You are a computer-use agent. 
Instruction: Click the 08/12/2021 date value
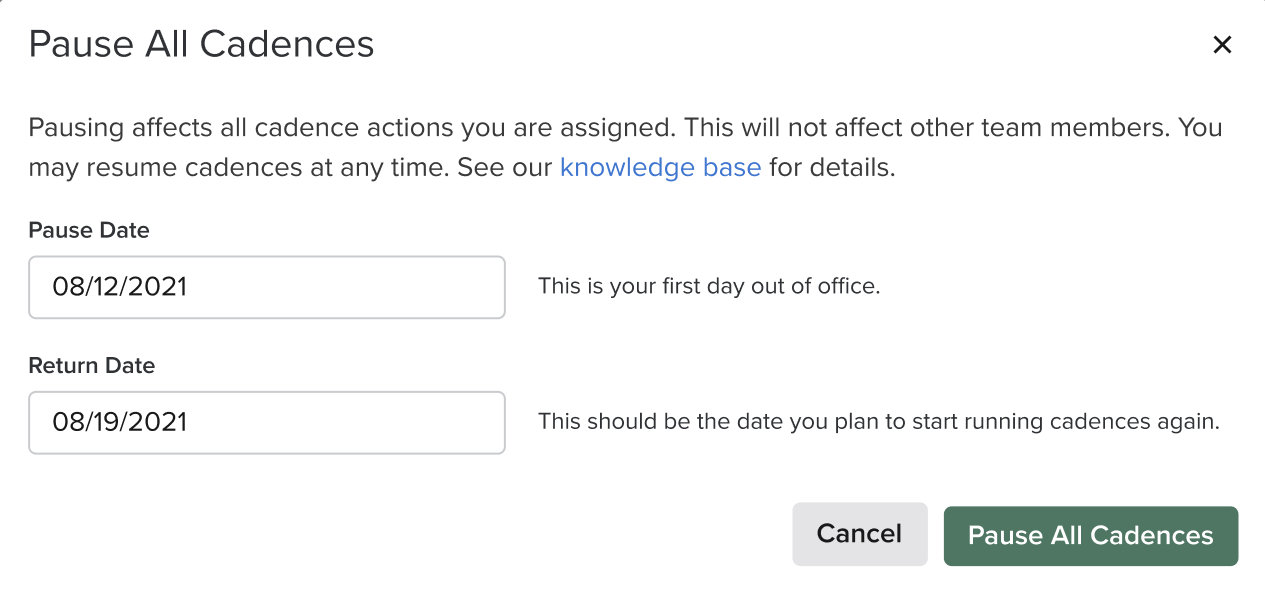pyautogui.click(x=120, y=287)
